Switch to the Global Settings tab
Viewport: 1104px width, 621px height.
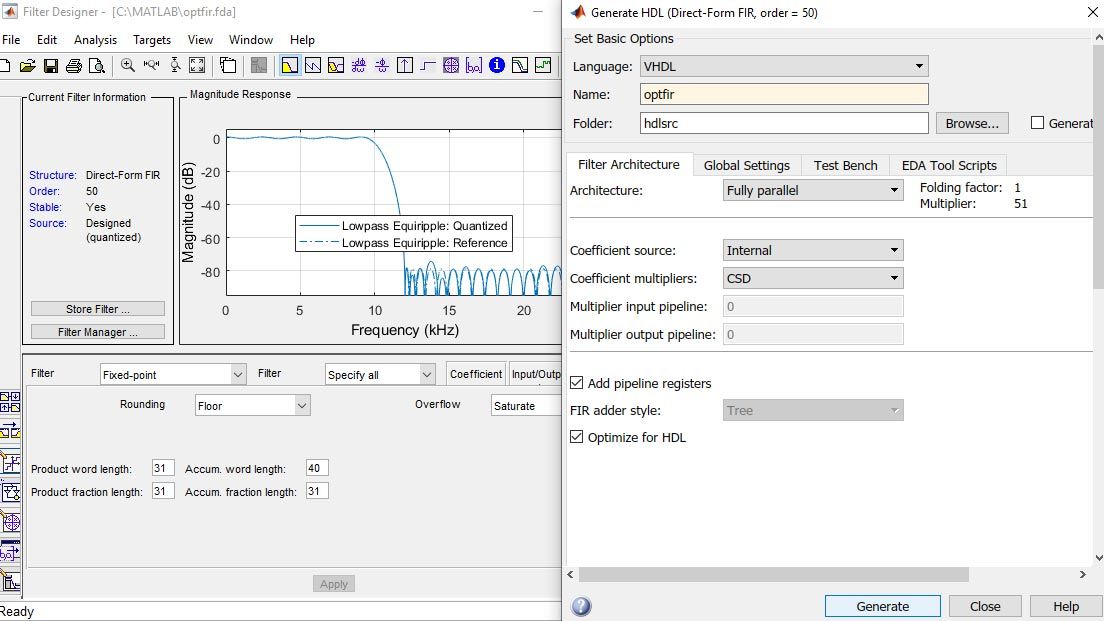746,165
